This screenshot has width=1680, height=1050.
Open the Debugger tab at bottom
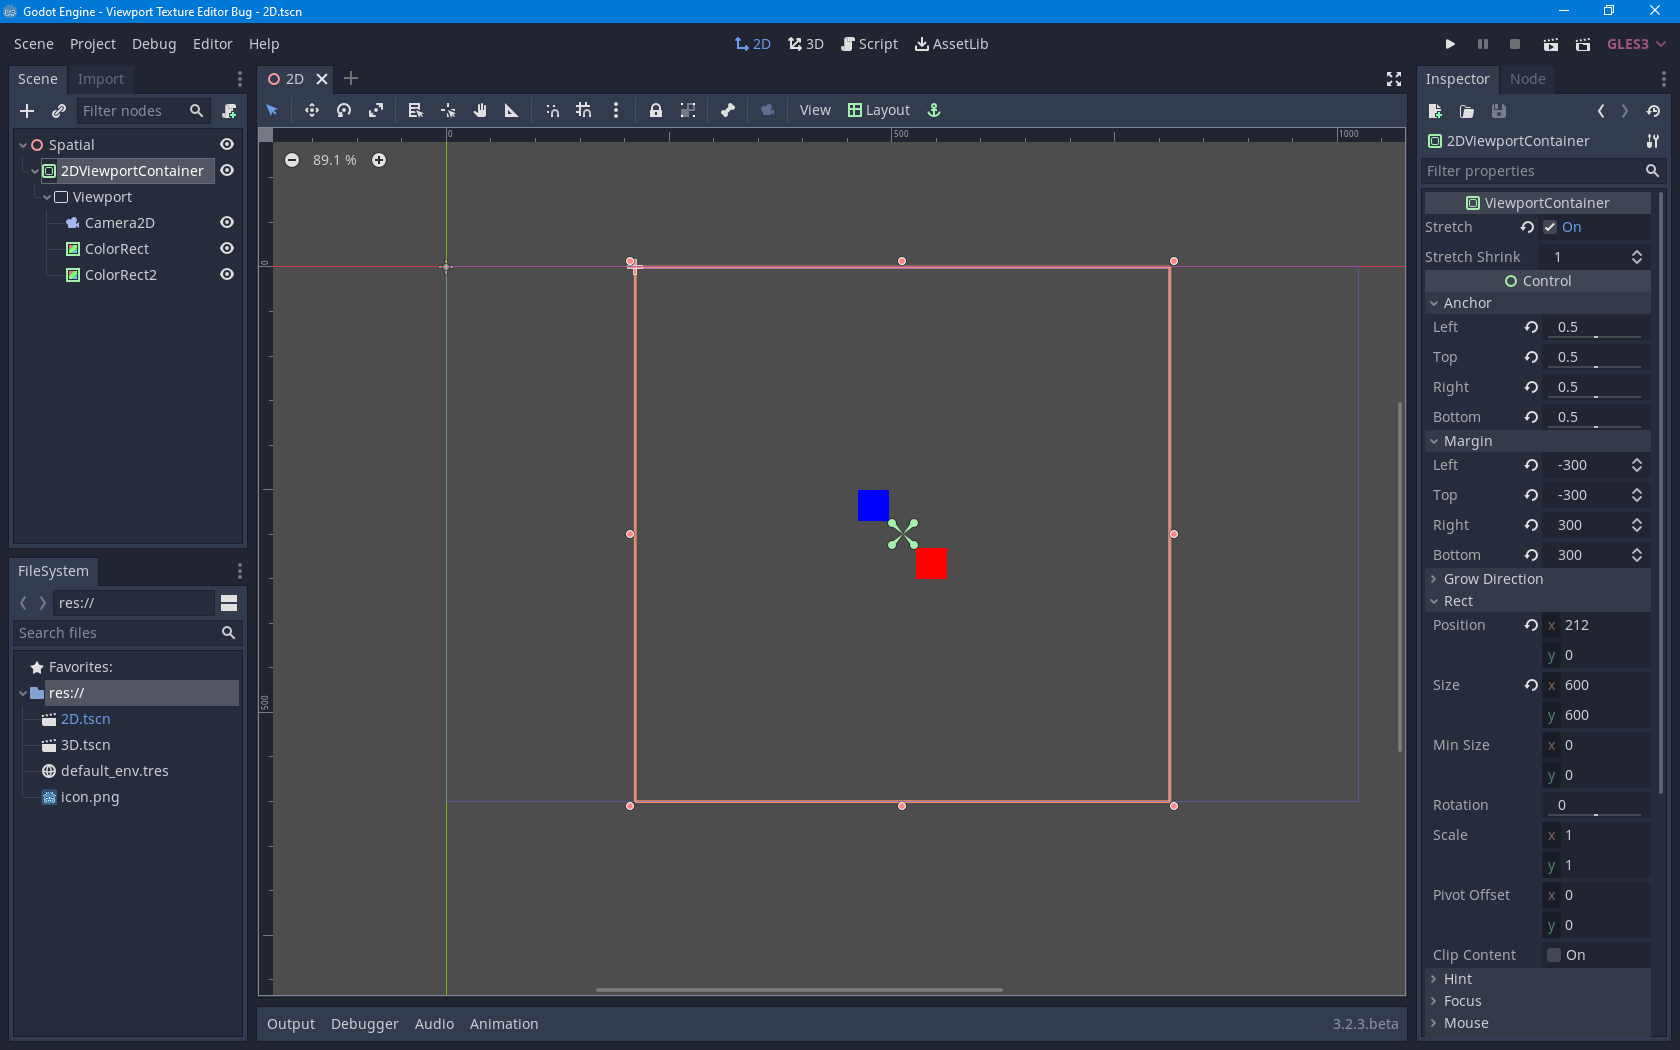(x=364, y=1023)
